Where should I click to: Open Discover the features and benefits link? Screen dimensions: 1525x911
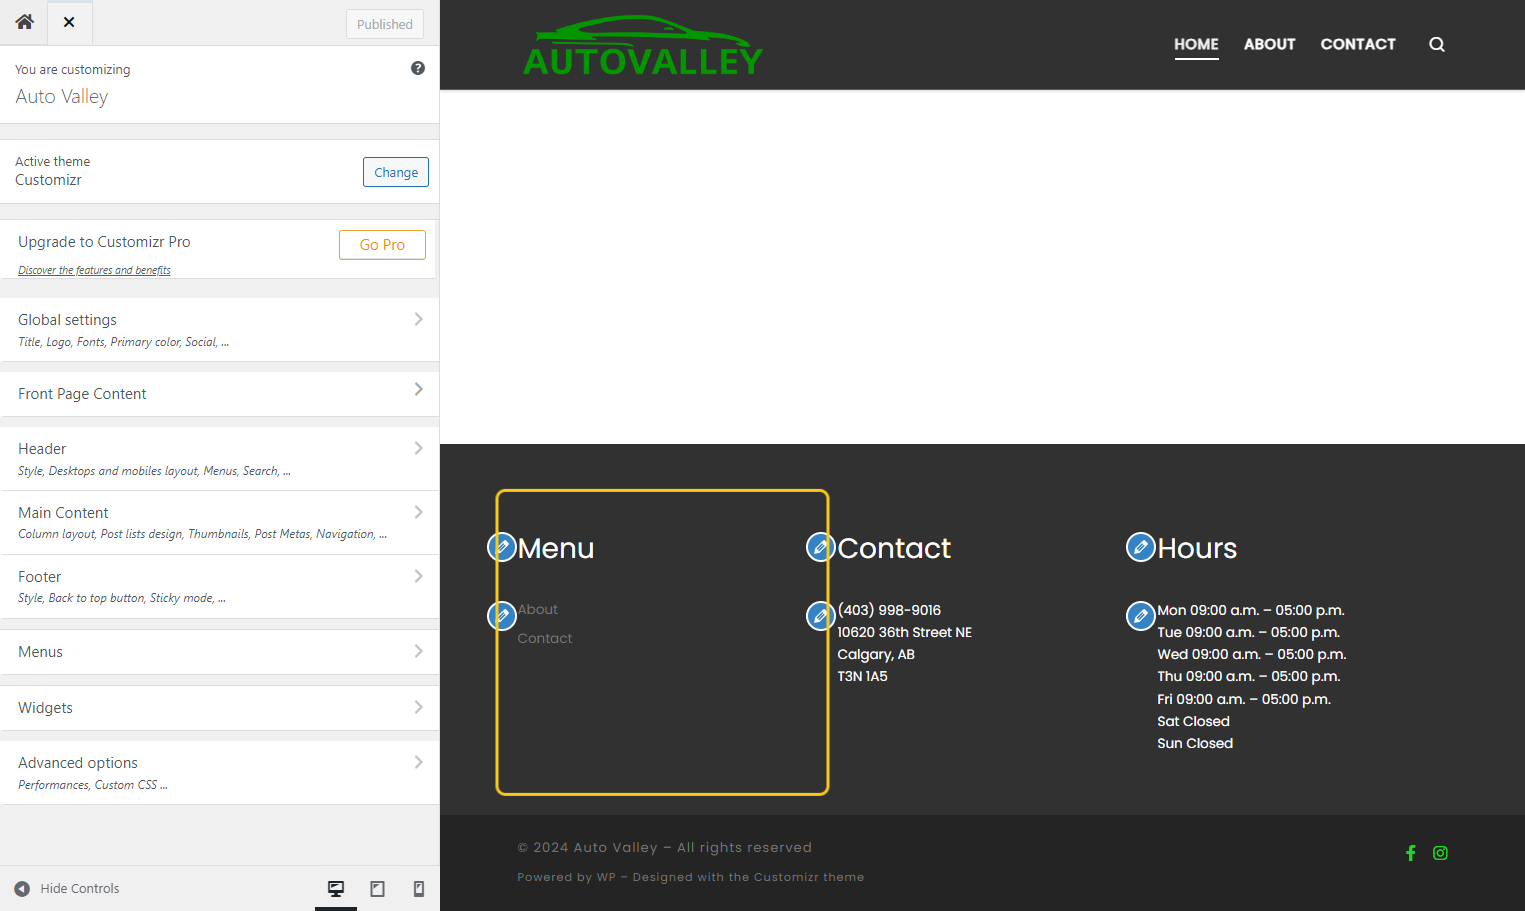(x=94, y=270)
